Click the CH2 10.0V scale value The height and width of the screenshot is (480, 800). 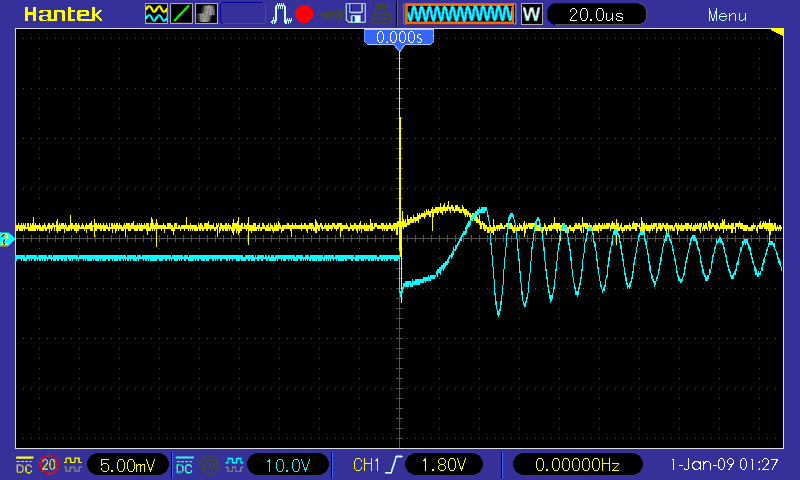(x=288, y=465)
